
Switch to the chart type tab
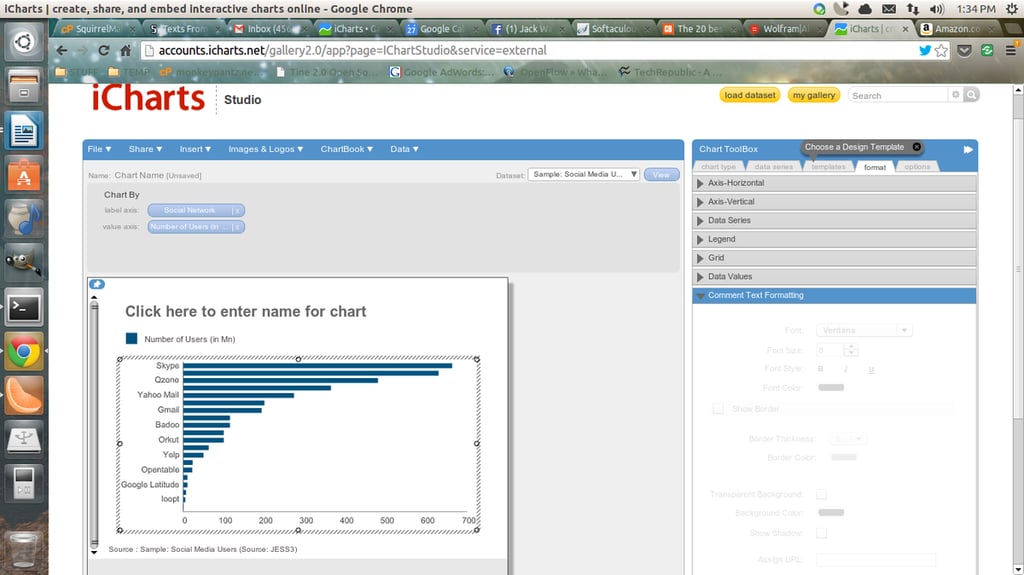[x=718, y=167]
